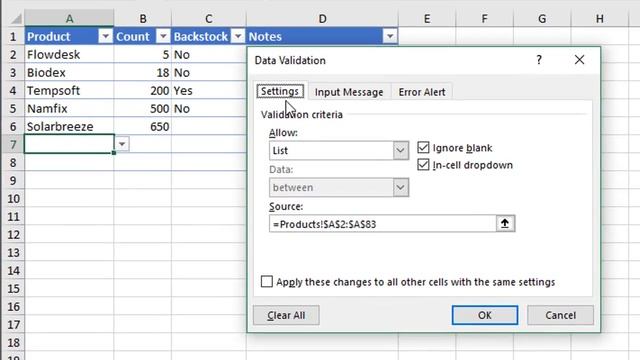Screen dimensions: 640x360
Task: Select the Backstock No cell in Flowdesk row
Action: coord(209,54)
